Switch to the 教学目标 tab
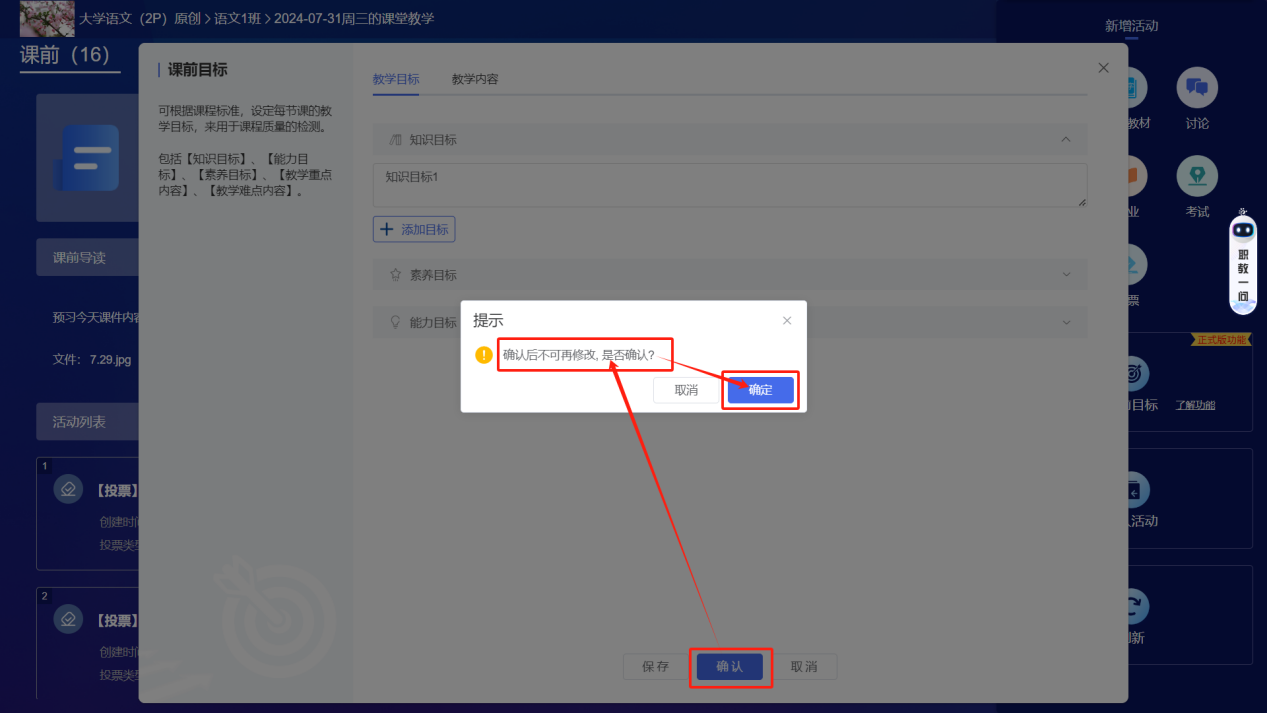Viewport: 1267px width, 713px height. tap(396, 79)
